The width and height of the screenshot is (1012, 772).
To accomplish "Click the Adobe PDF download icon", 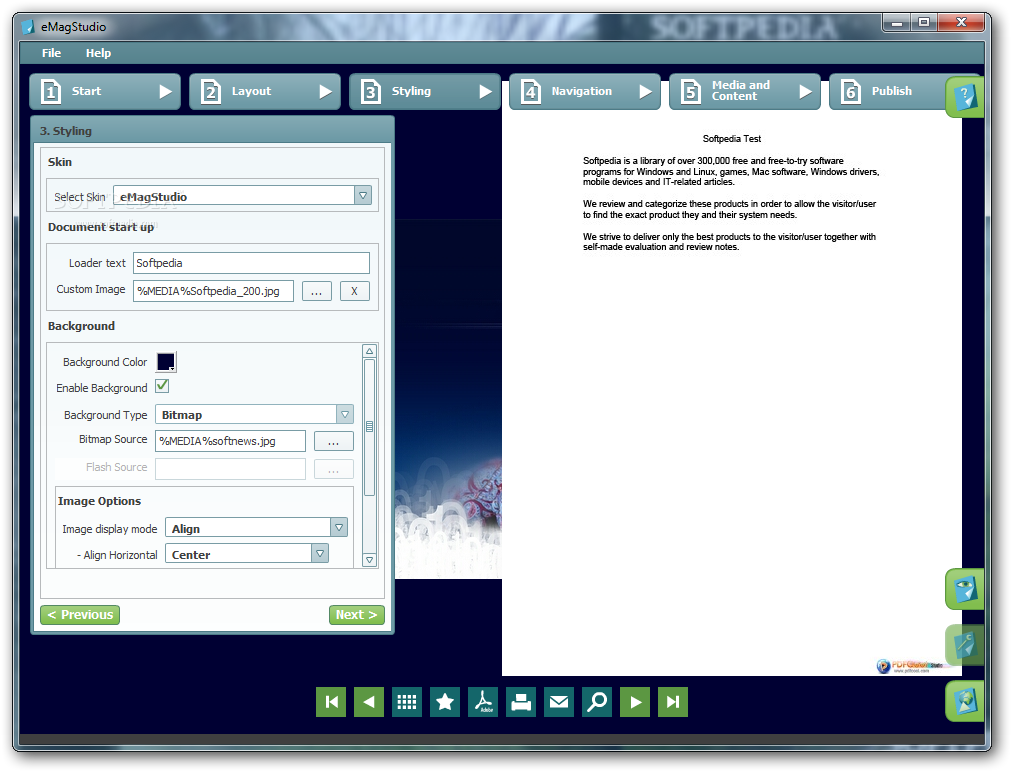I will point(483,702).
